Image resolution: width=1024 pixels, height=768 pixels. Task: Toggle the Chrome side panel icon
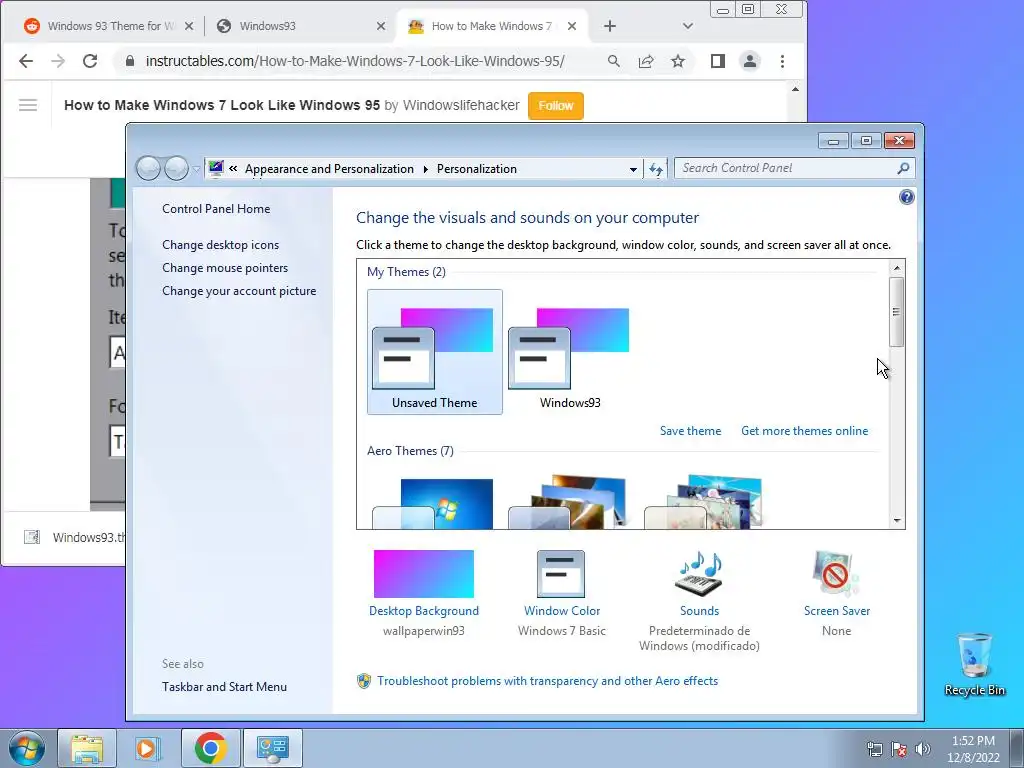click(718, 61)
